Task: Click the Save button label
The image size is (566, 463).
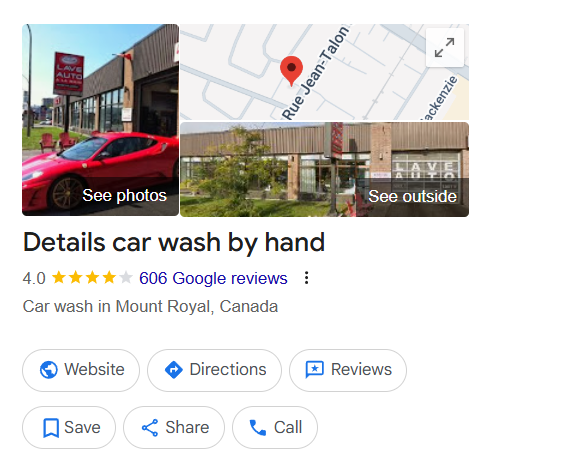Action: (x=82, y=428)
